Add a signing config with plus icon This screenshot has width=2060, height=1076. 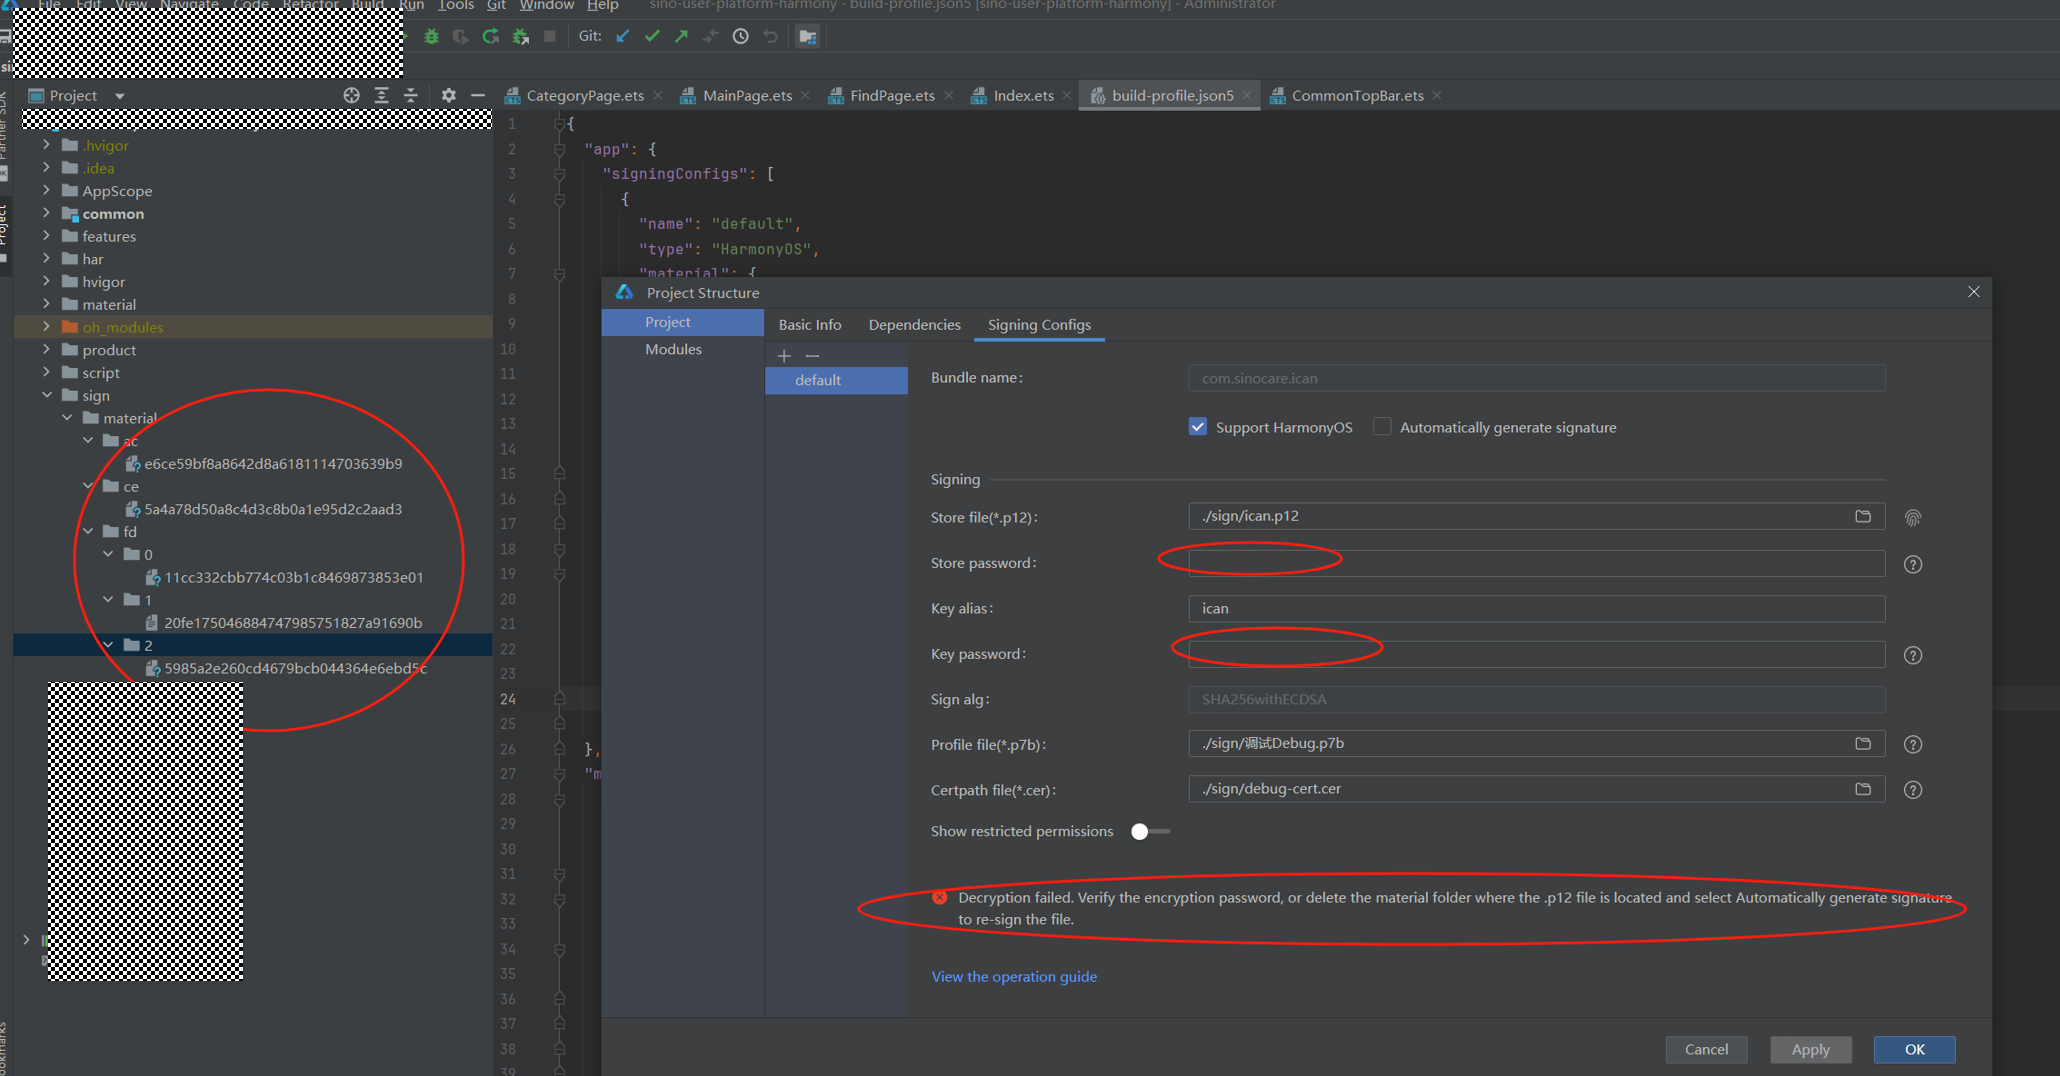click(784, 356)
